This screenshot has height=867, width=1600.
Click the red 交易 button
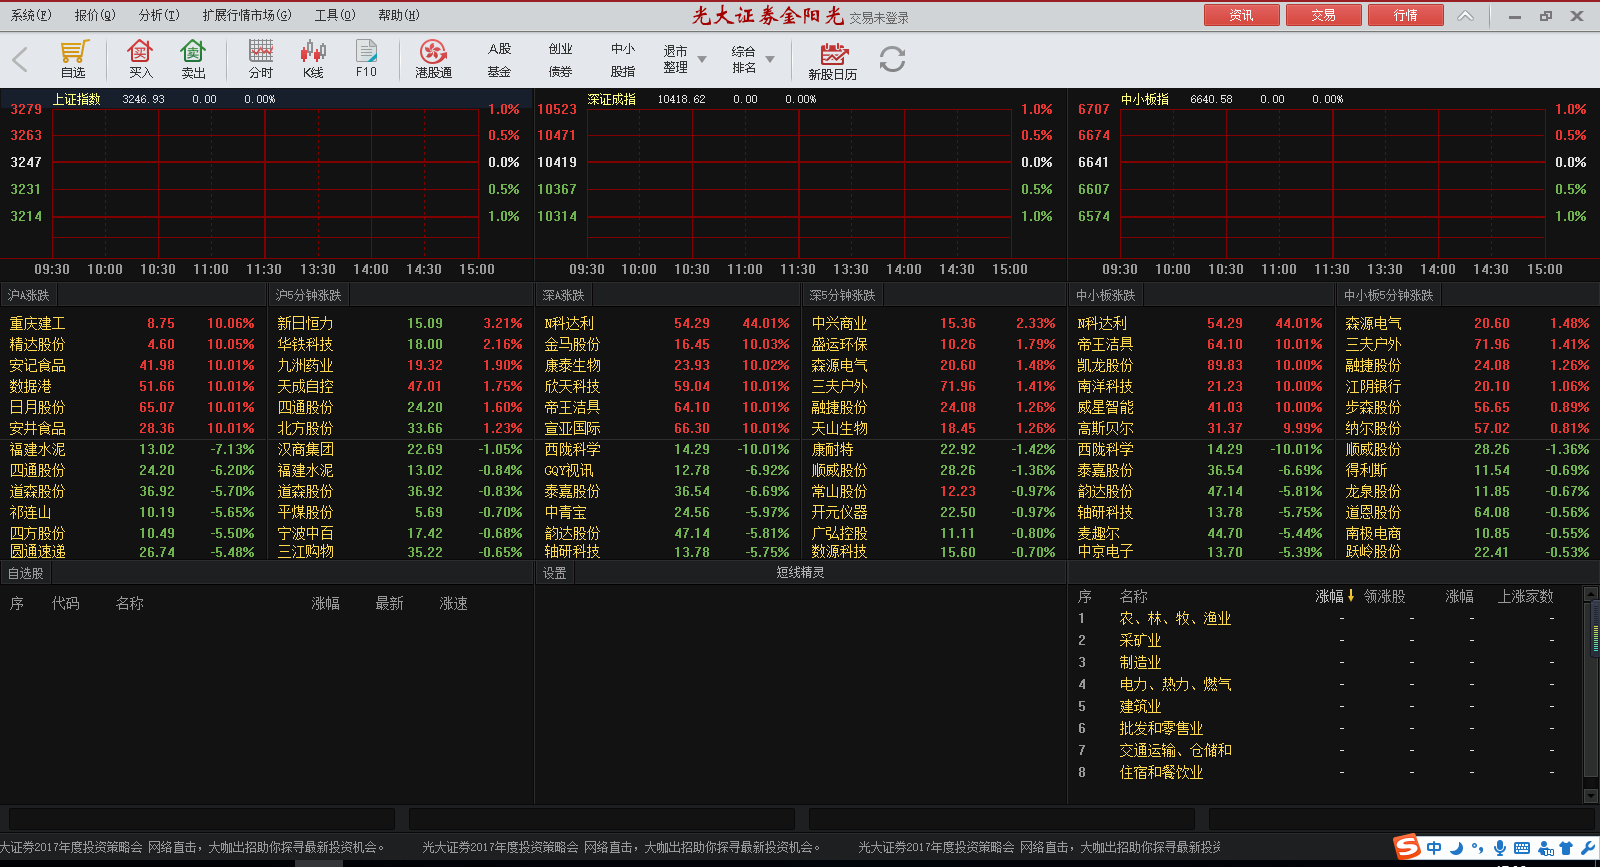1323,15
